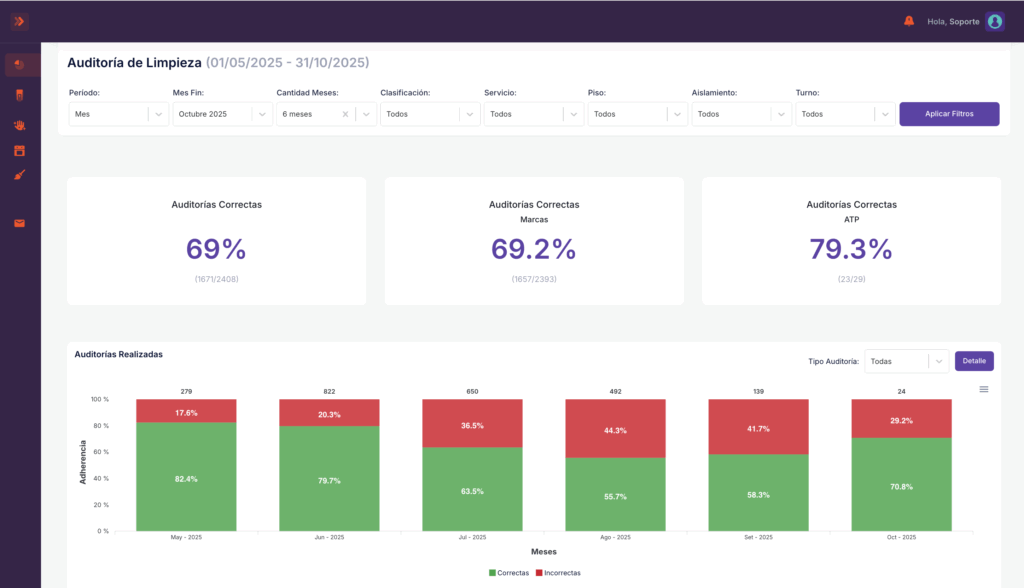Click the red 44.3% segment in Ago bar

615,429
